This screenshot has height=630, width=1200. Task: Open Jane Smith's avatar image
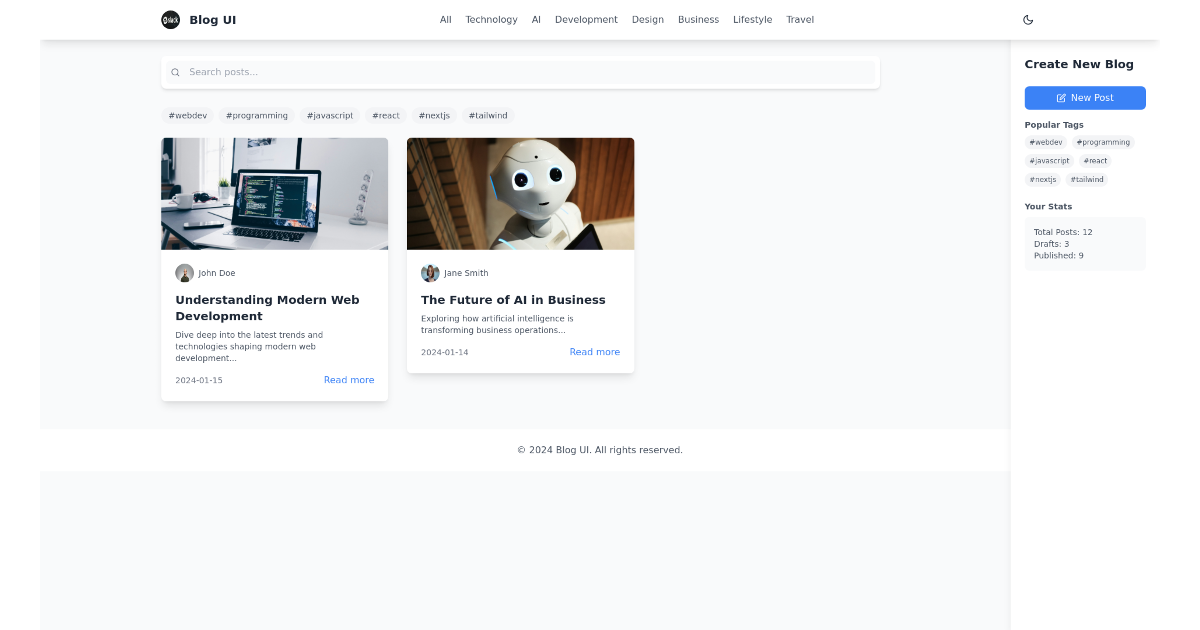click(430, 272)
